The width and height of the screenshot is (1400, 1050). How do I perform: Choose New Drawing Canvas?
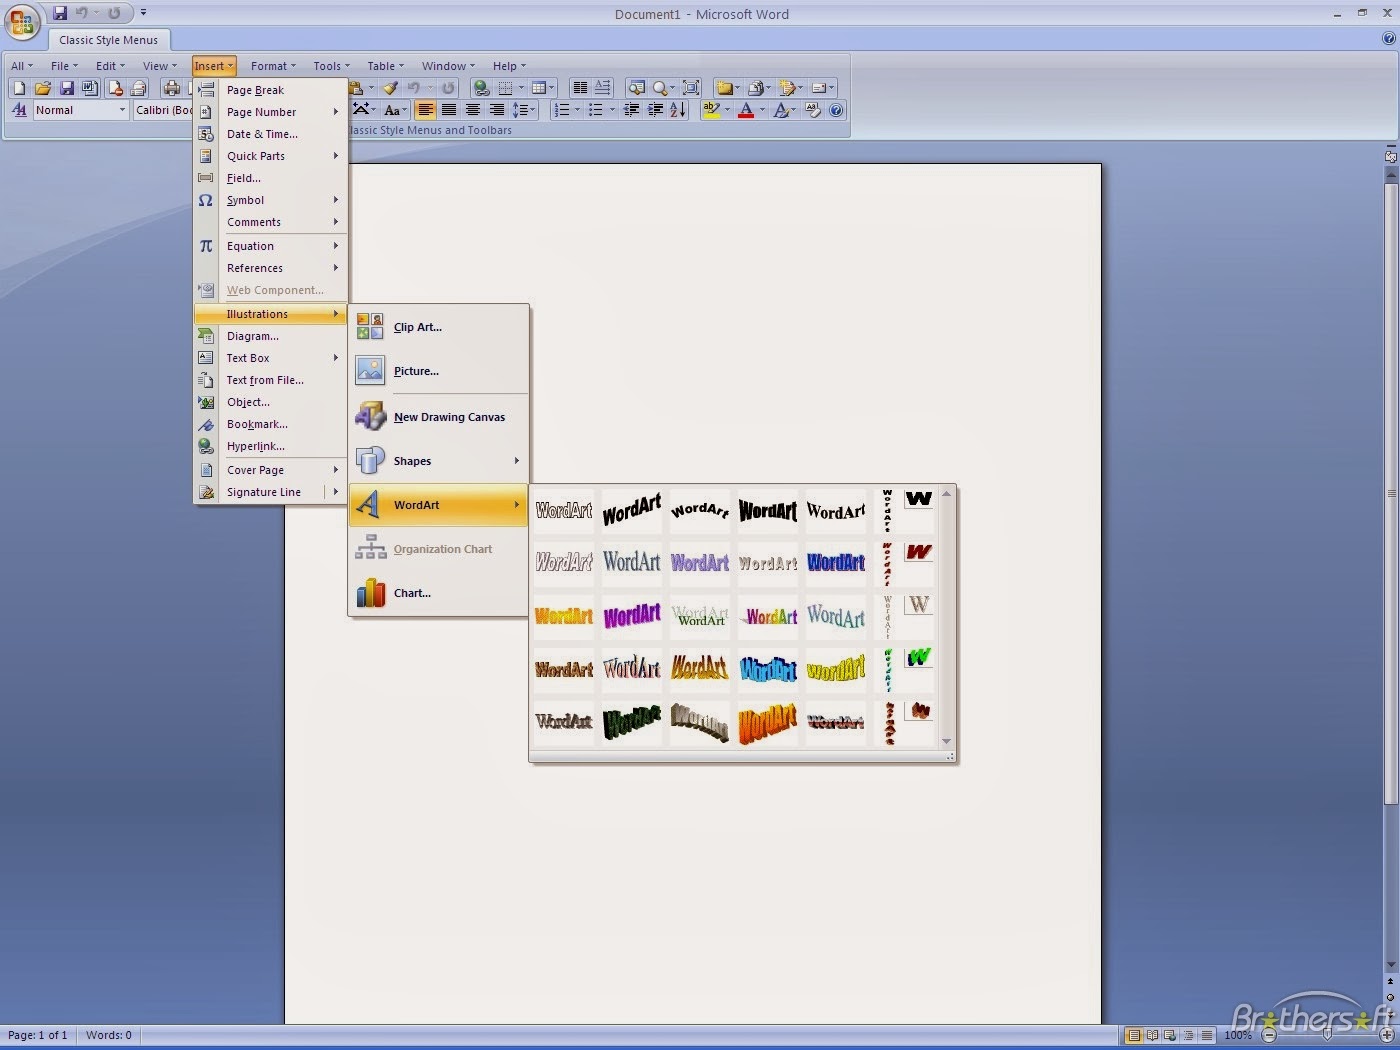[438, 417]
